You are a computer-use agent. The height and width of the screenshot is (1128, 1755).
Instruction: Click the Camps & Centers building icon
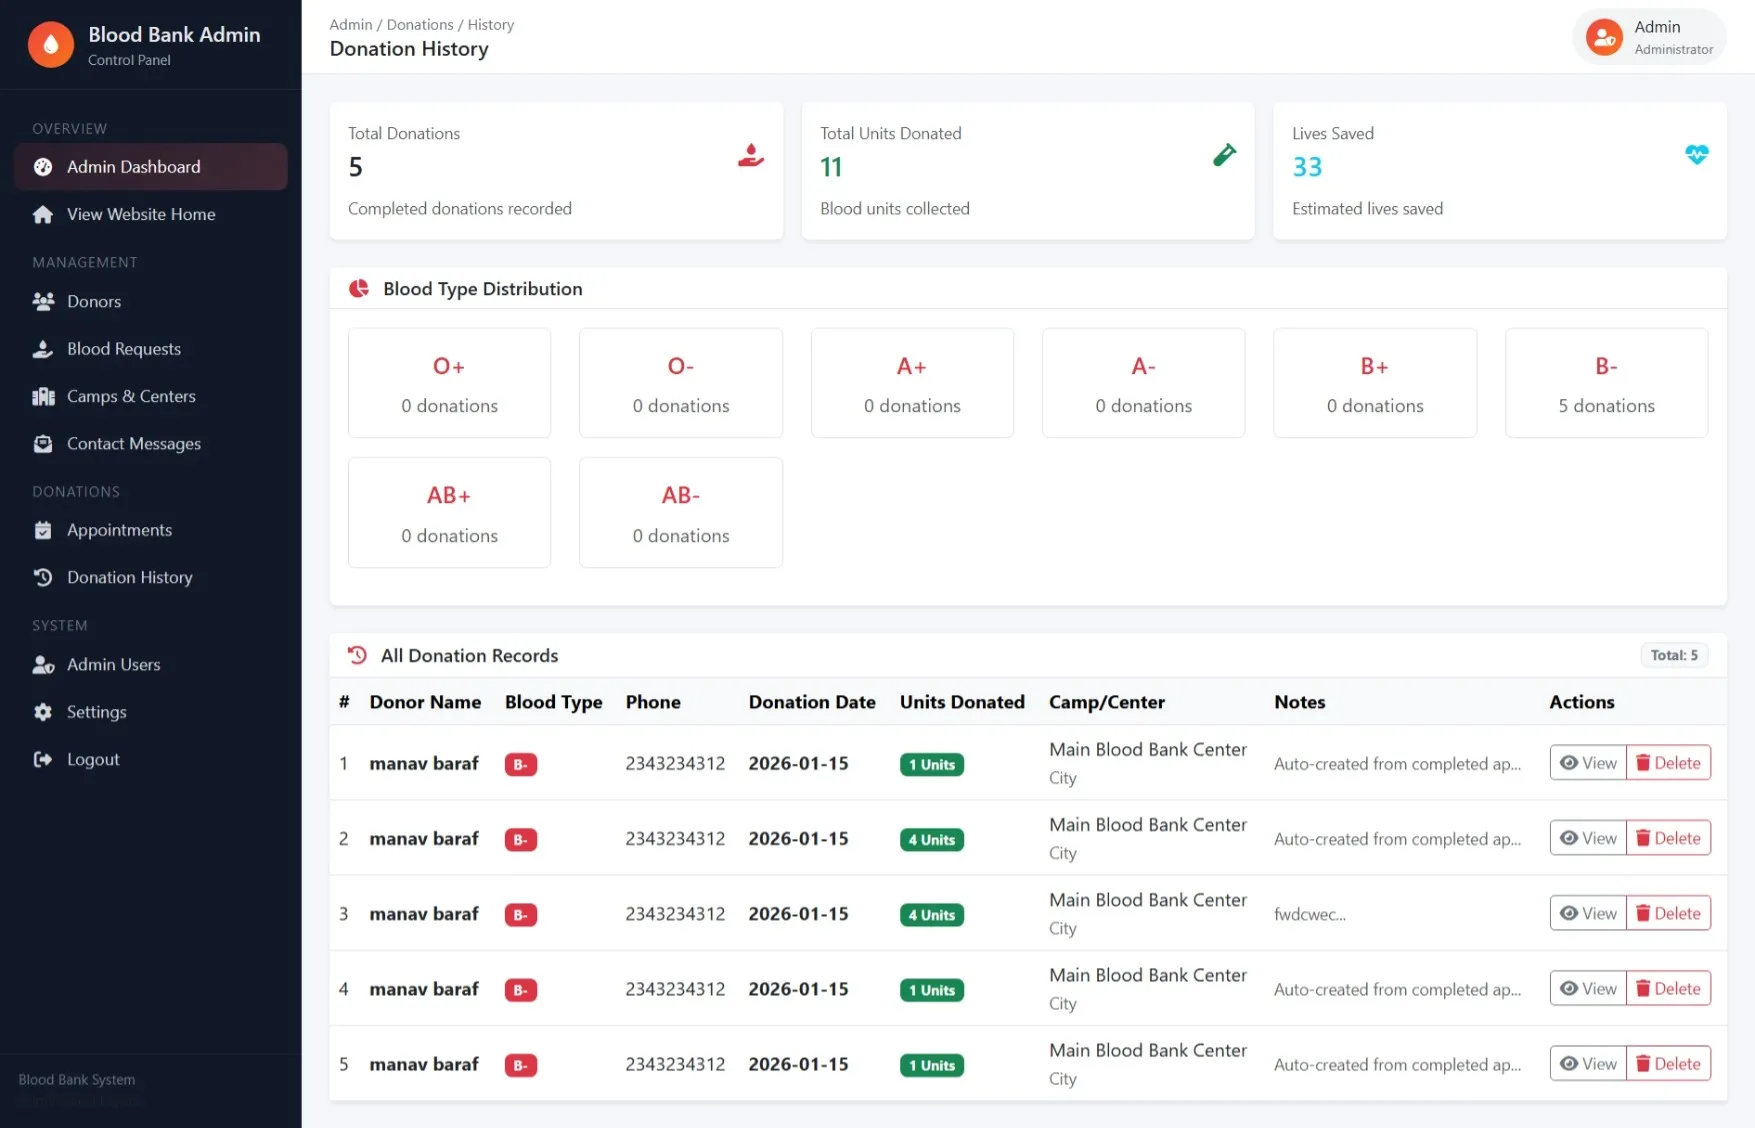43,396
